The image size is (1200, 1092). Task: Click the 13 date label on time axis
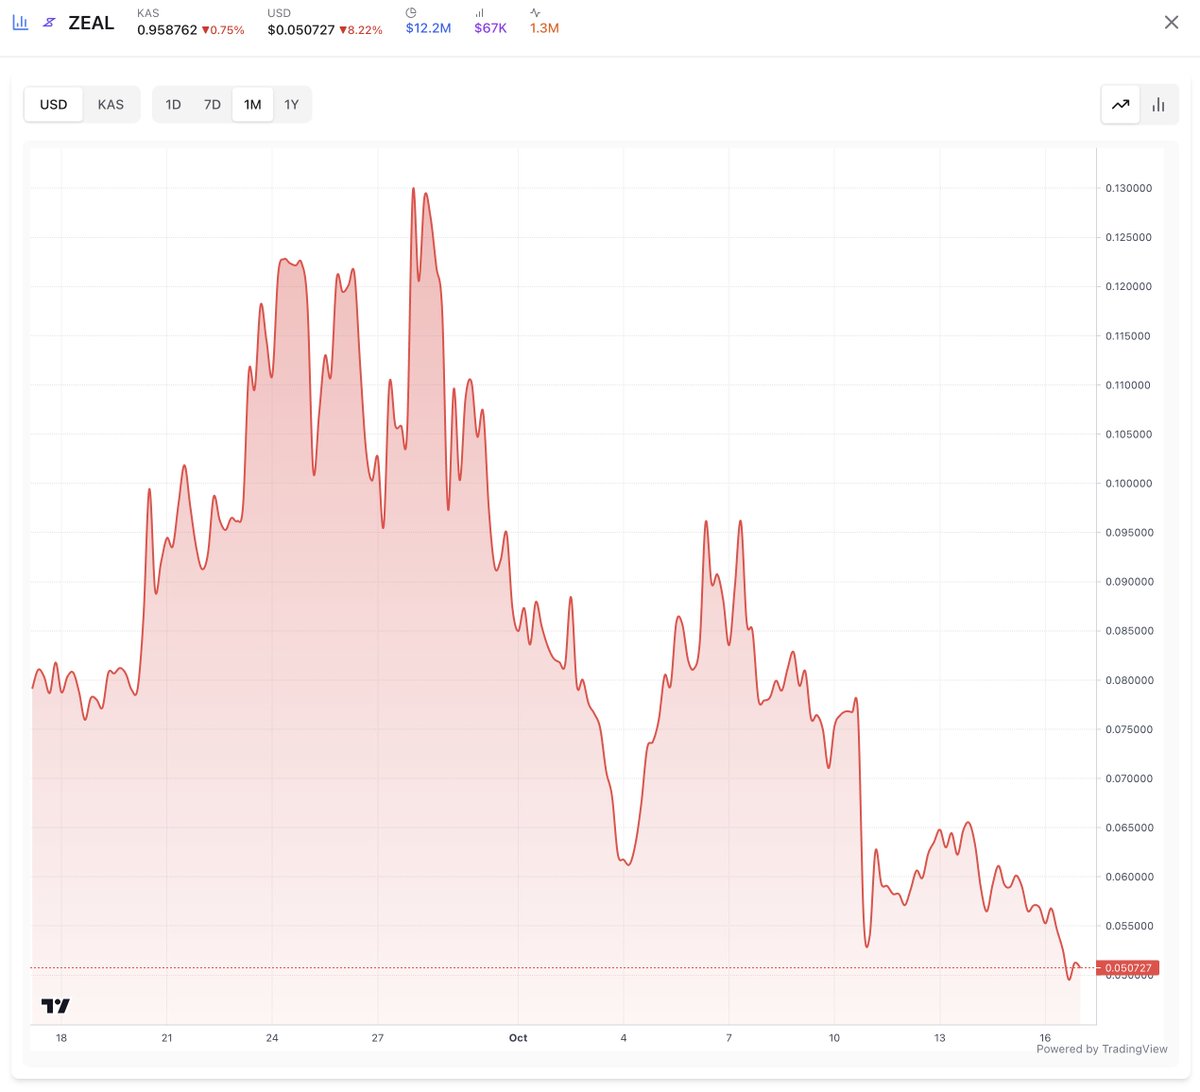click(940, 1038)
